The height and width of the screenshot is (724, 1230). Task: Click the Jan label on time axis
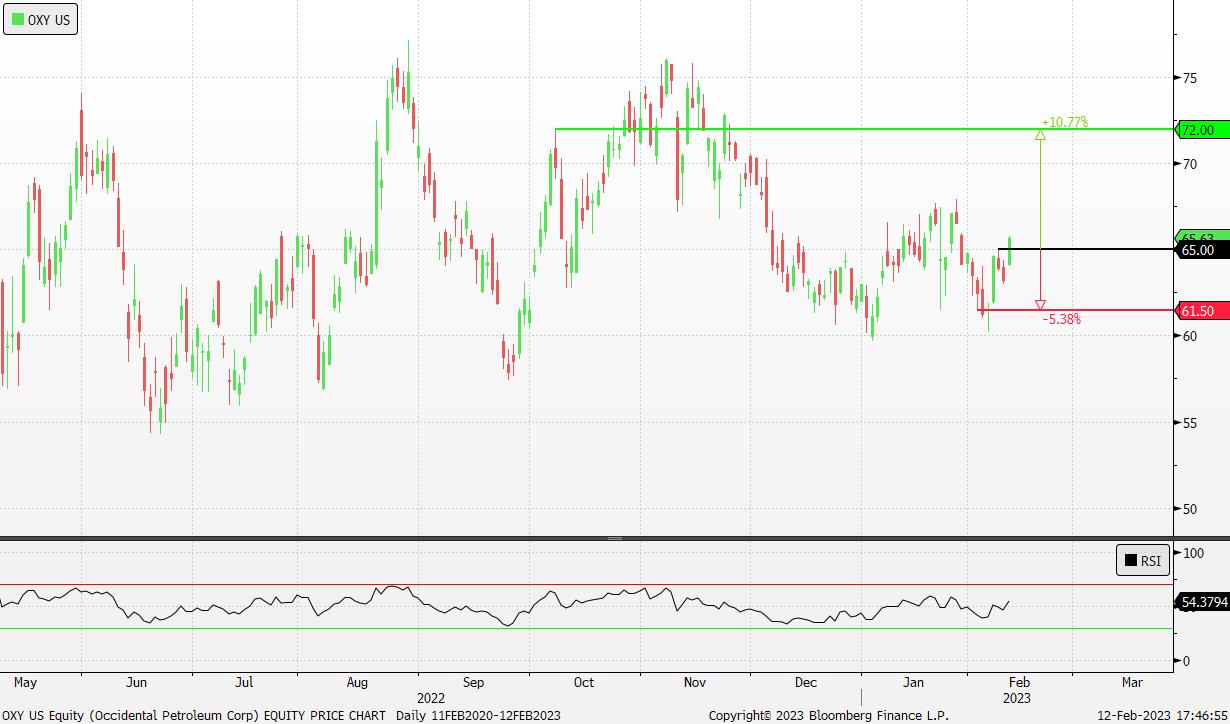913,683
